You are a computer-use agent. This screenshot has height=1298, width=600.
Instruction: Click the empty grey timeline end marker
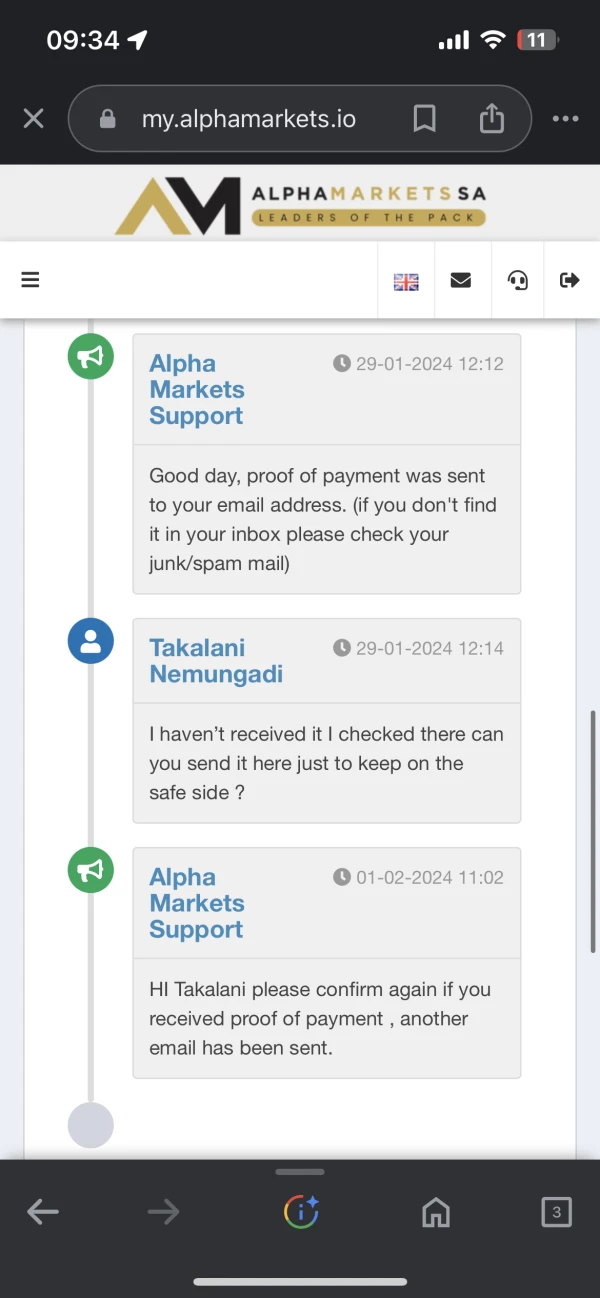pyautogui.click(x=90, y=1125)
